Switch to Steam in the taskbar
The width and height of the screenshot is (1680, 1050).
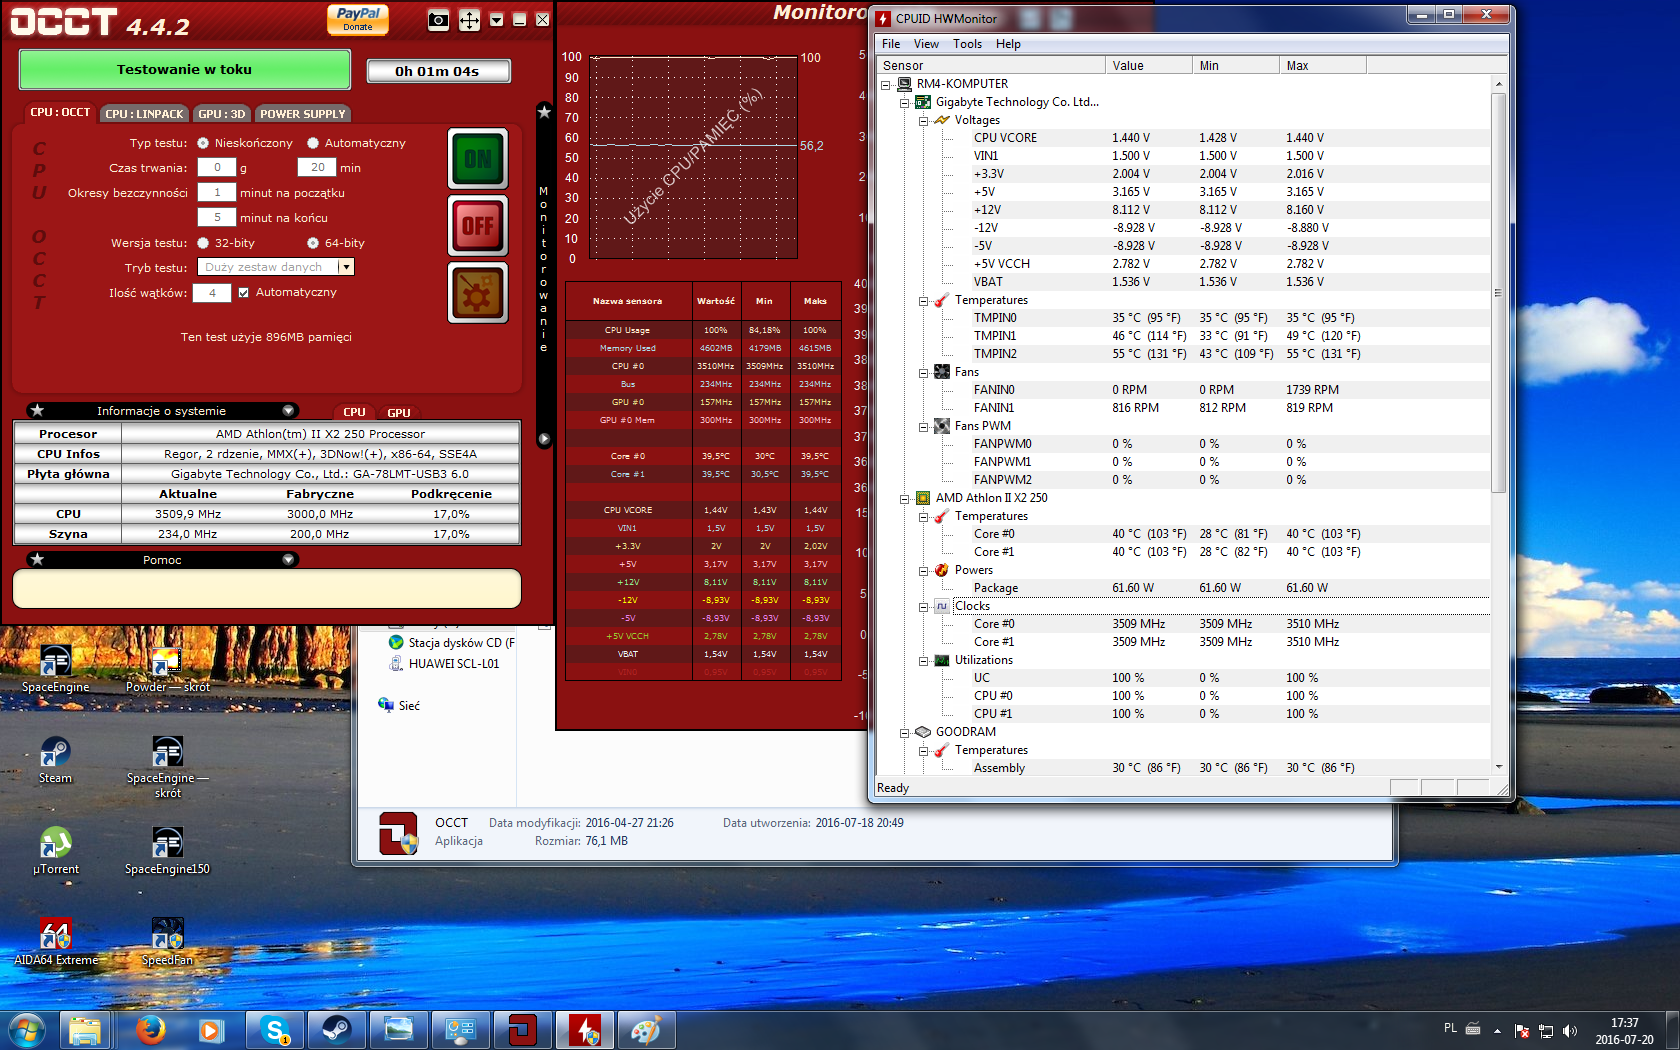click(337, 1029)
